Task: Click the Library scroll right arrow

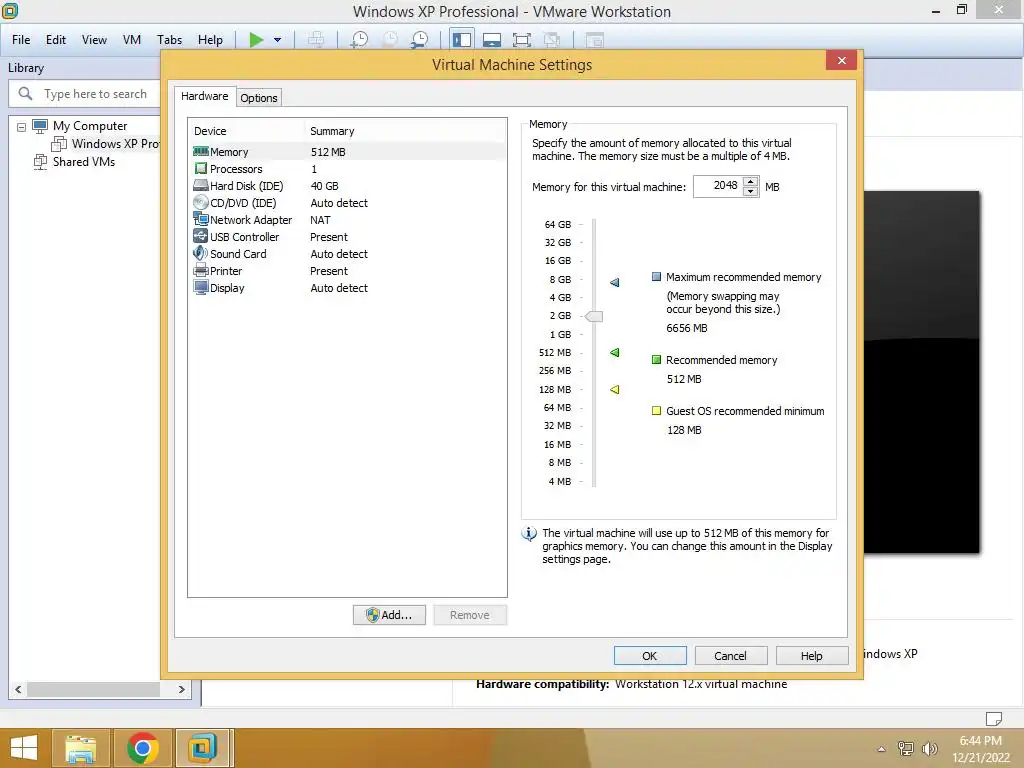Action: [182, 689]
